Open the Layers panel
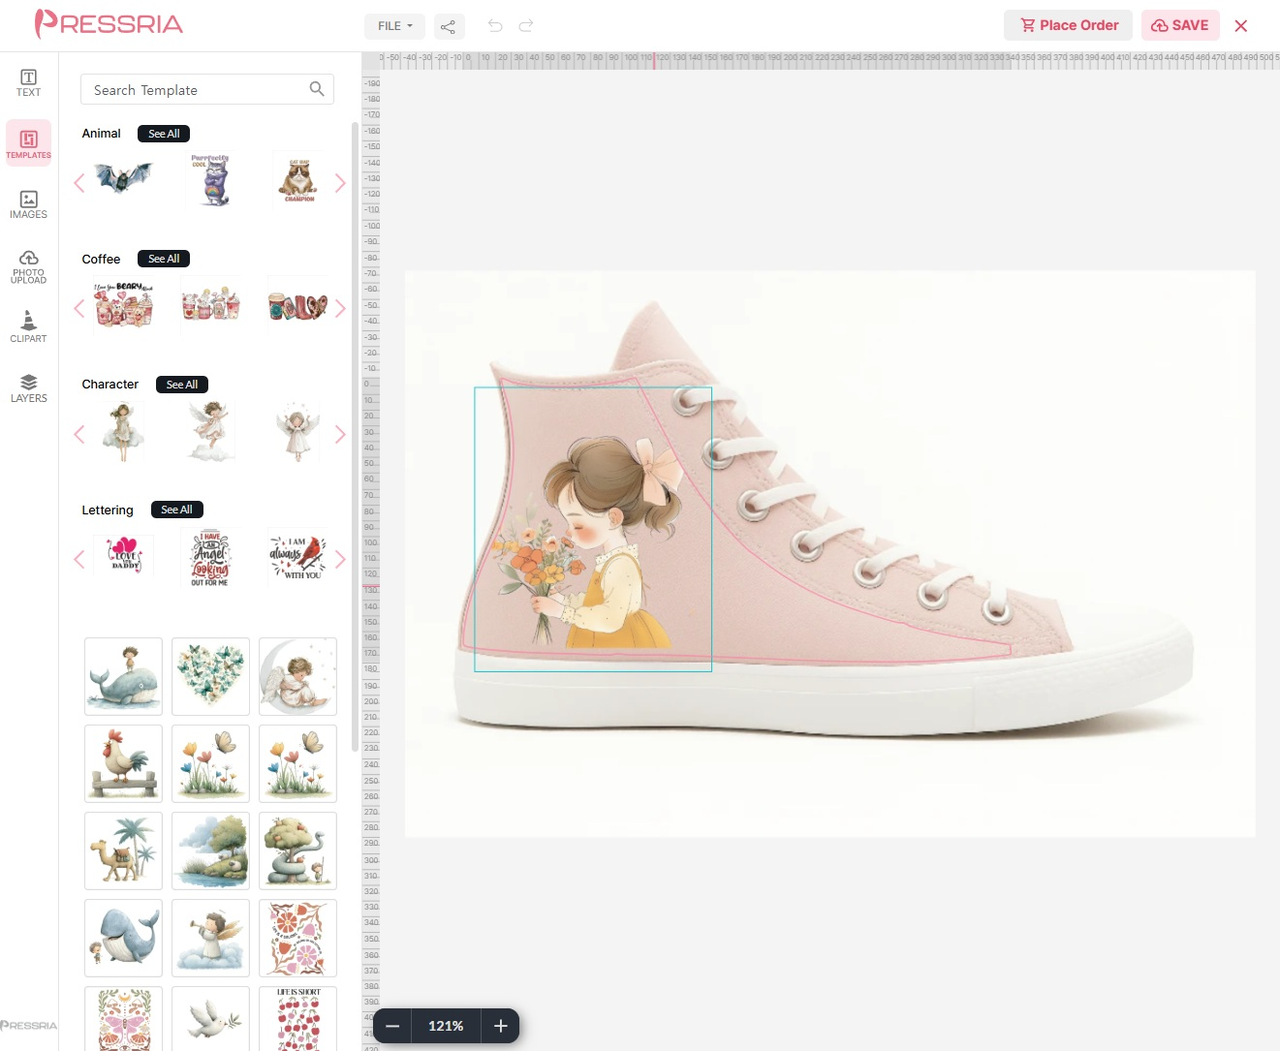The height and width of the screenshot is (1051, 1280). pyautogui.click(x=28, y=388)
